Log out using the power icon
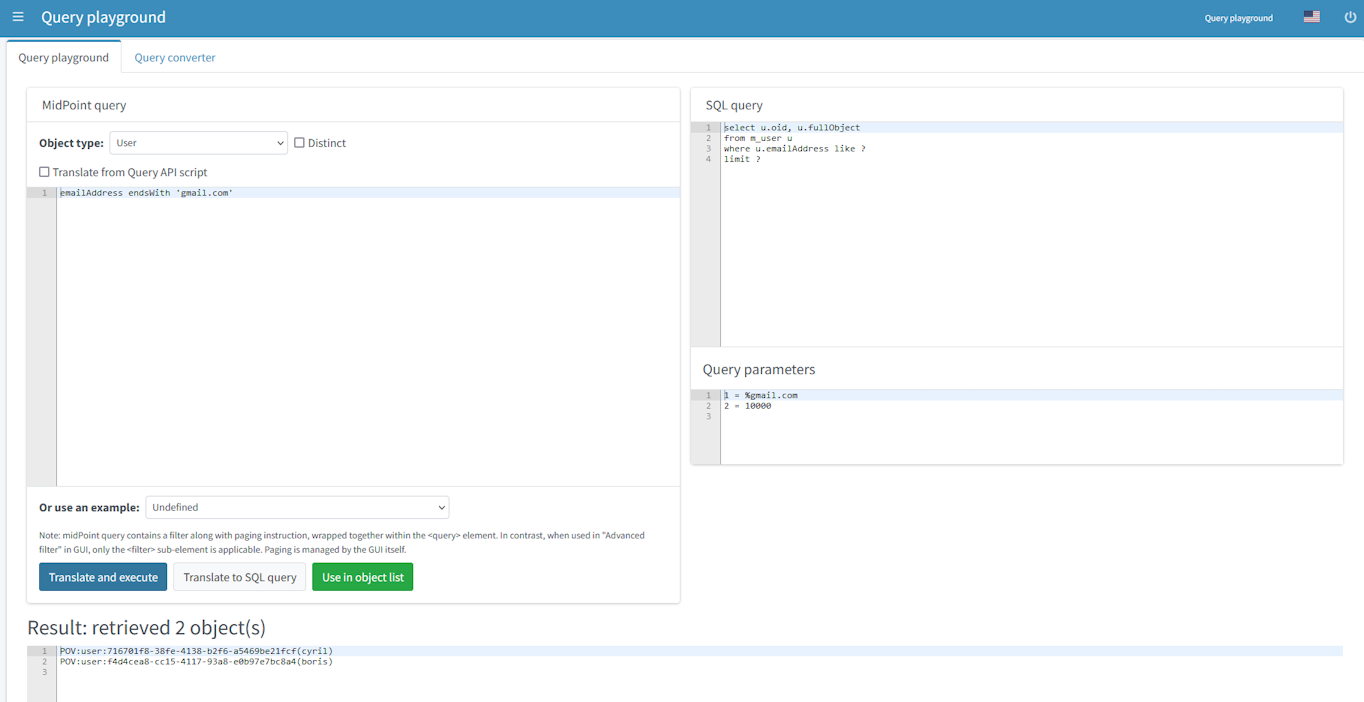The height and width of the screenshot is (702, 1364). point(1349,17)
